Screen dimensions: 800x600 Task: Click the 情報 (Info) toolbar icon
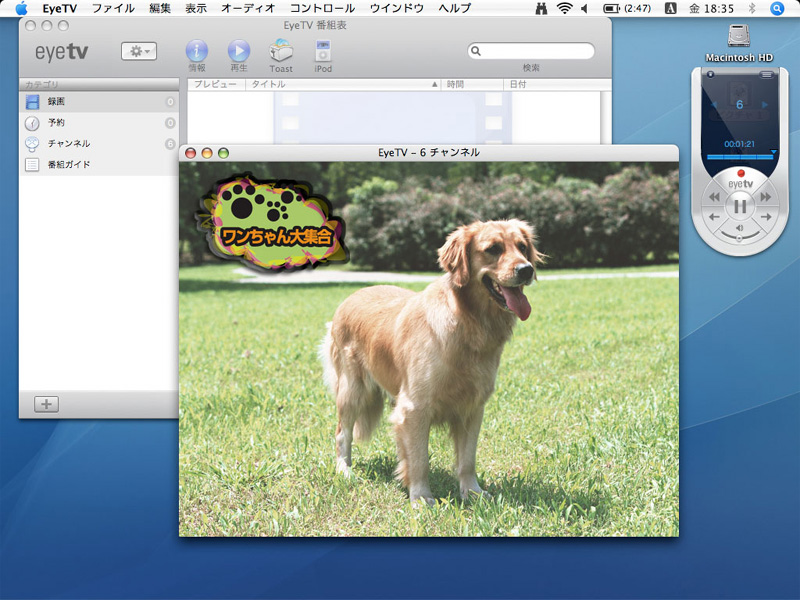coord(197,51)
